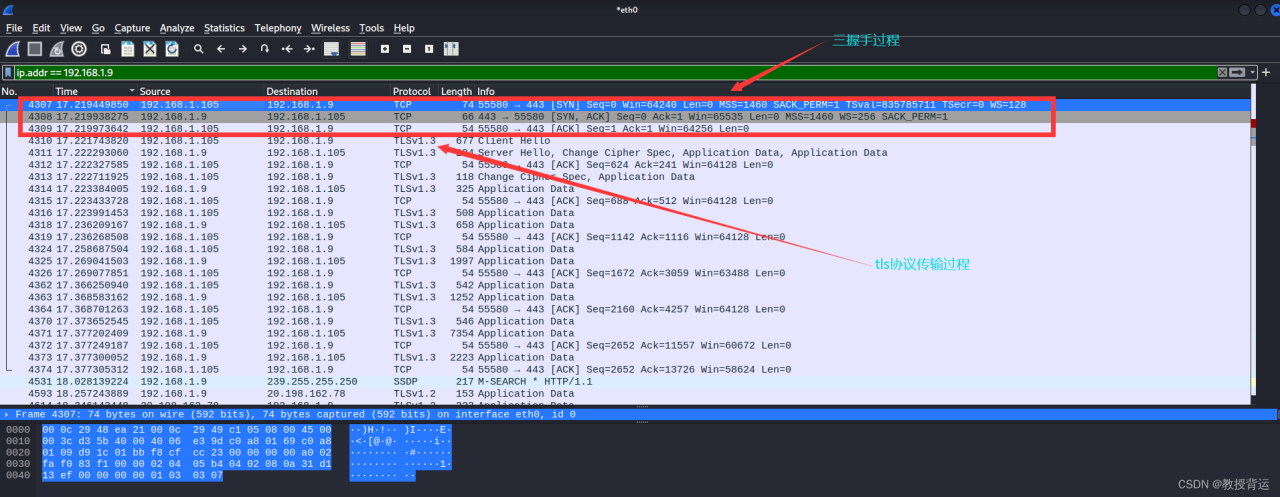The height and width of the screenshot is (497, 1280).
Task: Open capture options gear icon
Action: click(x=79, y=48)
